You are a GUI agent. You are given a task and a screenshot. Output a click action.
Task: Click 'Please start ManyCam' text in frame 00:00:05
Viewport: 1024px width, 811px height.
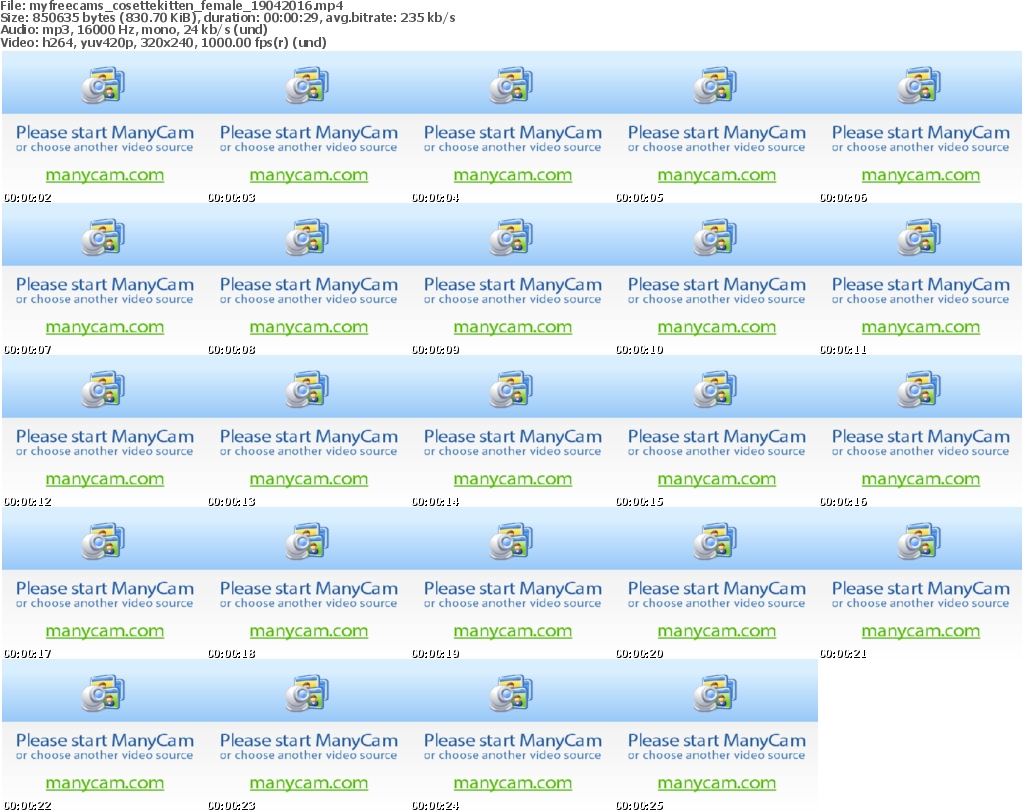point(717,133)
